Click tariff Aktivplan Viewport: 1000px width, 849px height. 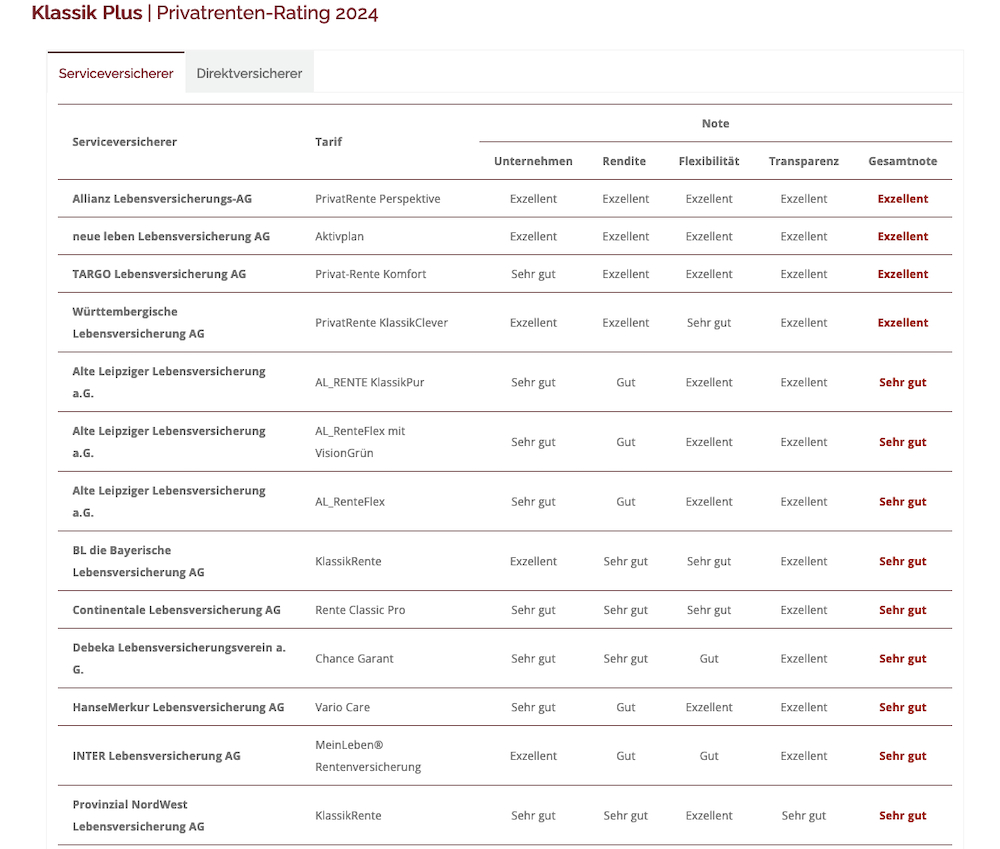[339, 236]
